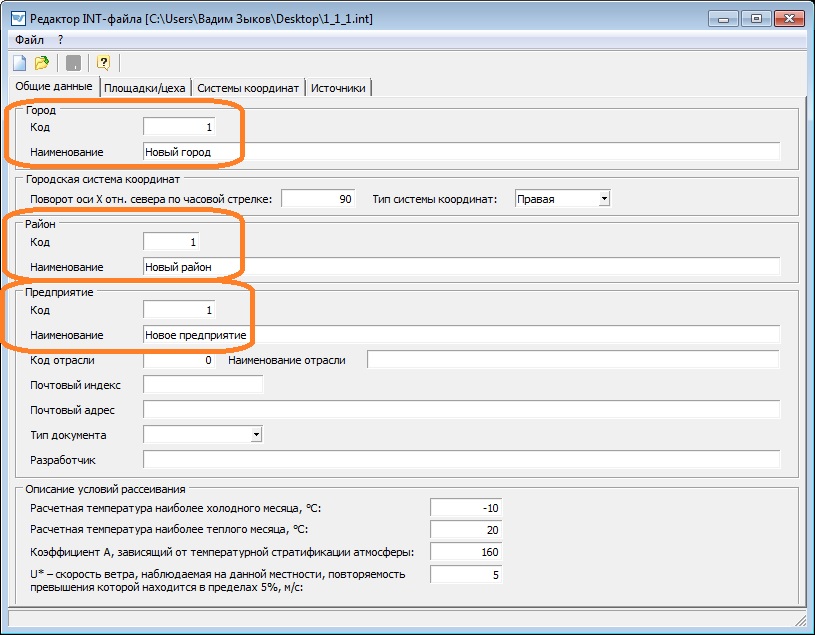Click the Город Наименование field

point(460,152)
